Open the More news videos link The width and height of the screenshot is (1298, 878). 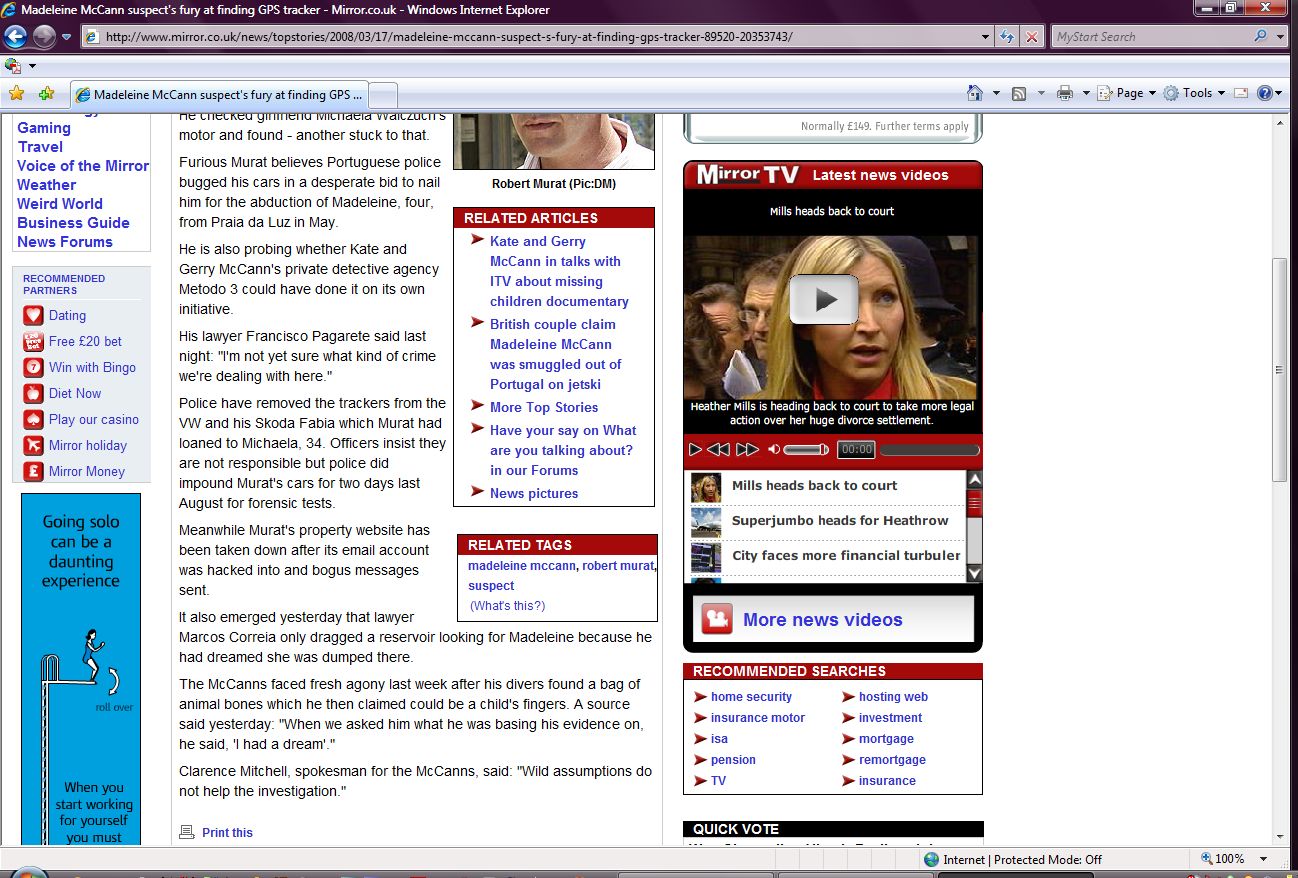(822, 620)
